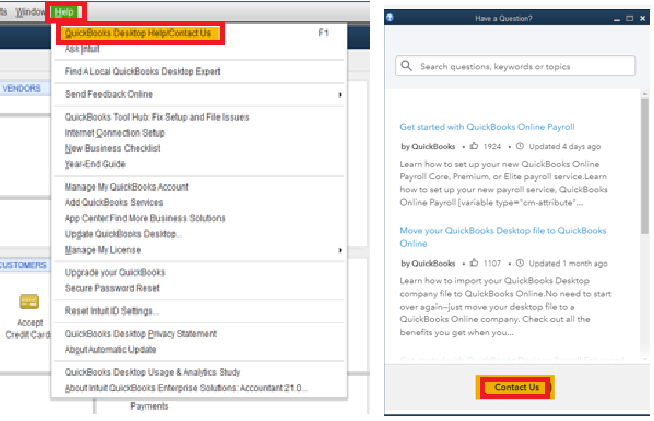
Task: Select Manage My QuickBooks Account
Action: click(126, 187)
